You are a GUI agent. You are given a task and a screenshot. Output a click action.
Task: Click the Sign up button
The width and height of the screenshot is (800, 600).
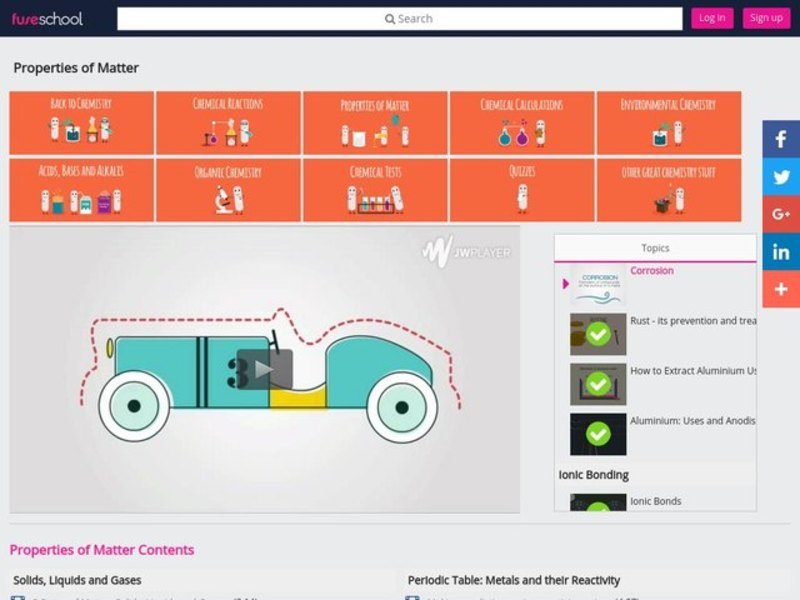766,18
